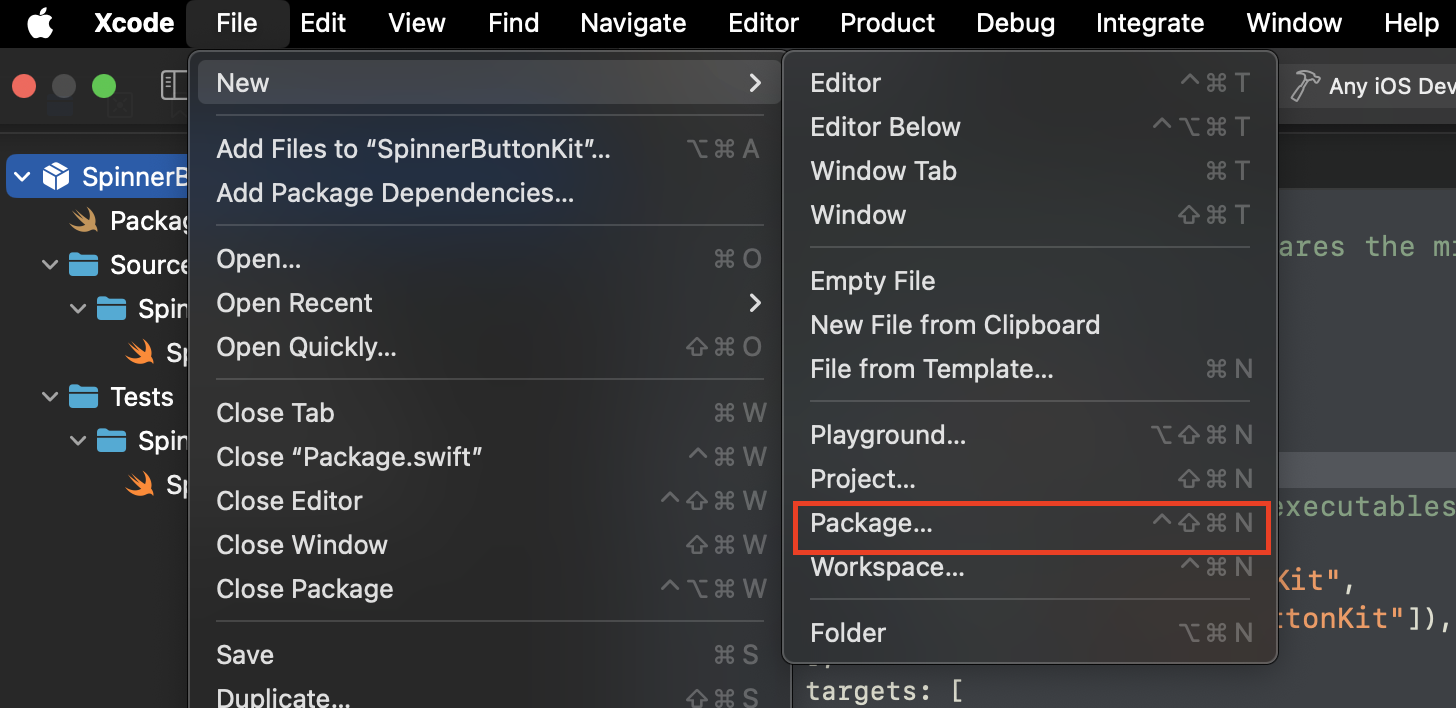The height and width of the screenshot is (708, 1456).
Task: Choose Workspace… from New submenu
Action: [x=1030, y=567]
